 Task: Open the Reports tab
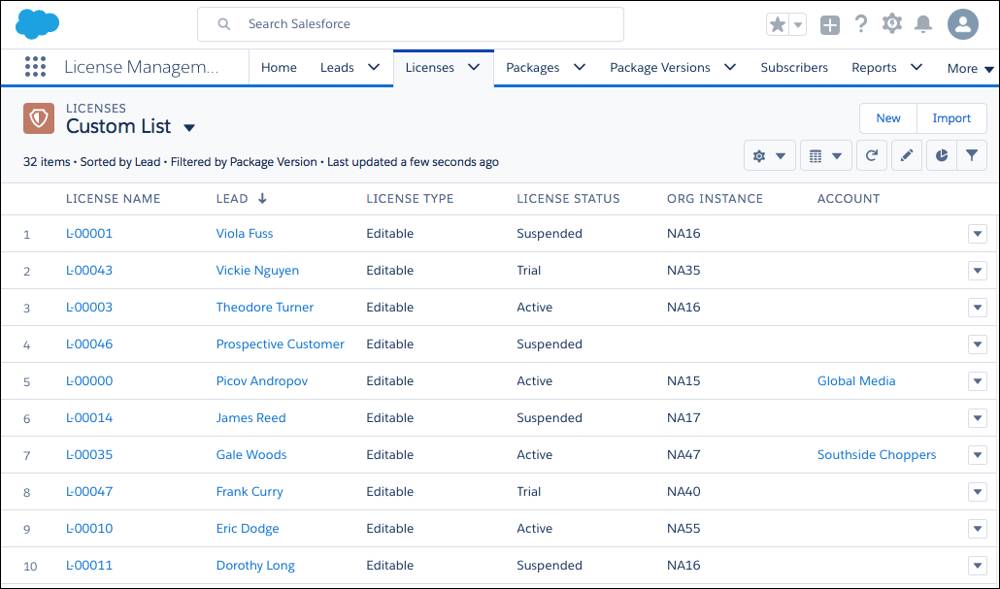pyautogui.click(x=874, y=68)
